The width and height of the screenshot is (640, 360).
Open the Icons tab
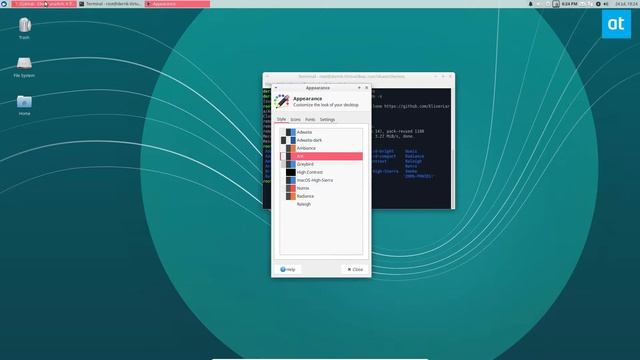tap(295, 120)
